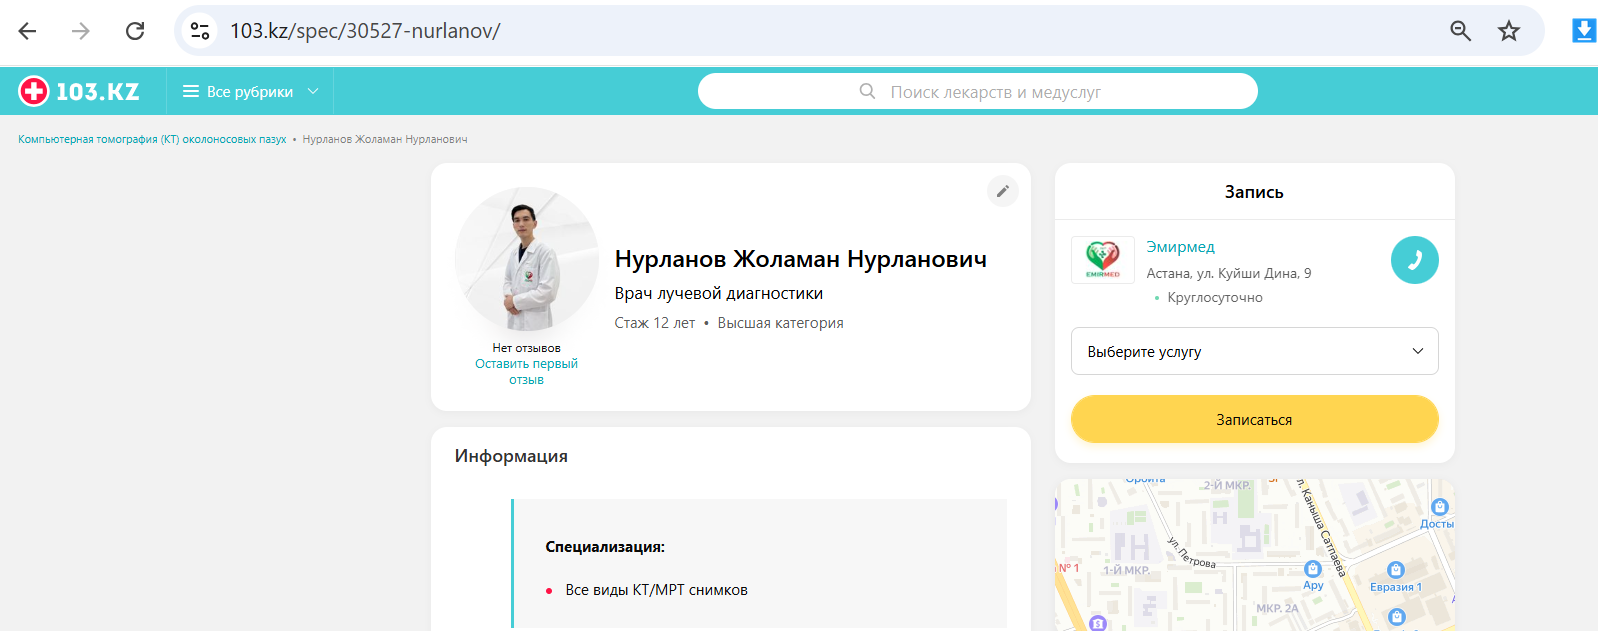The height and width of the screenshot is (631, 1598).
Task: Click the Специализация: label
Action: 605,547
